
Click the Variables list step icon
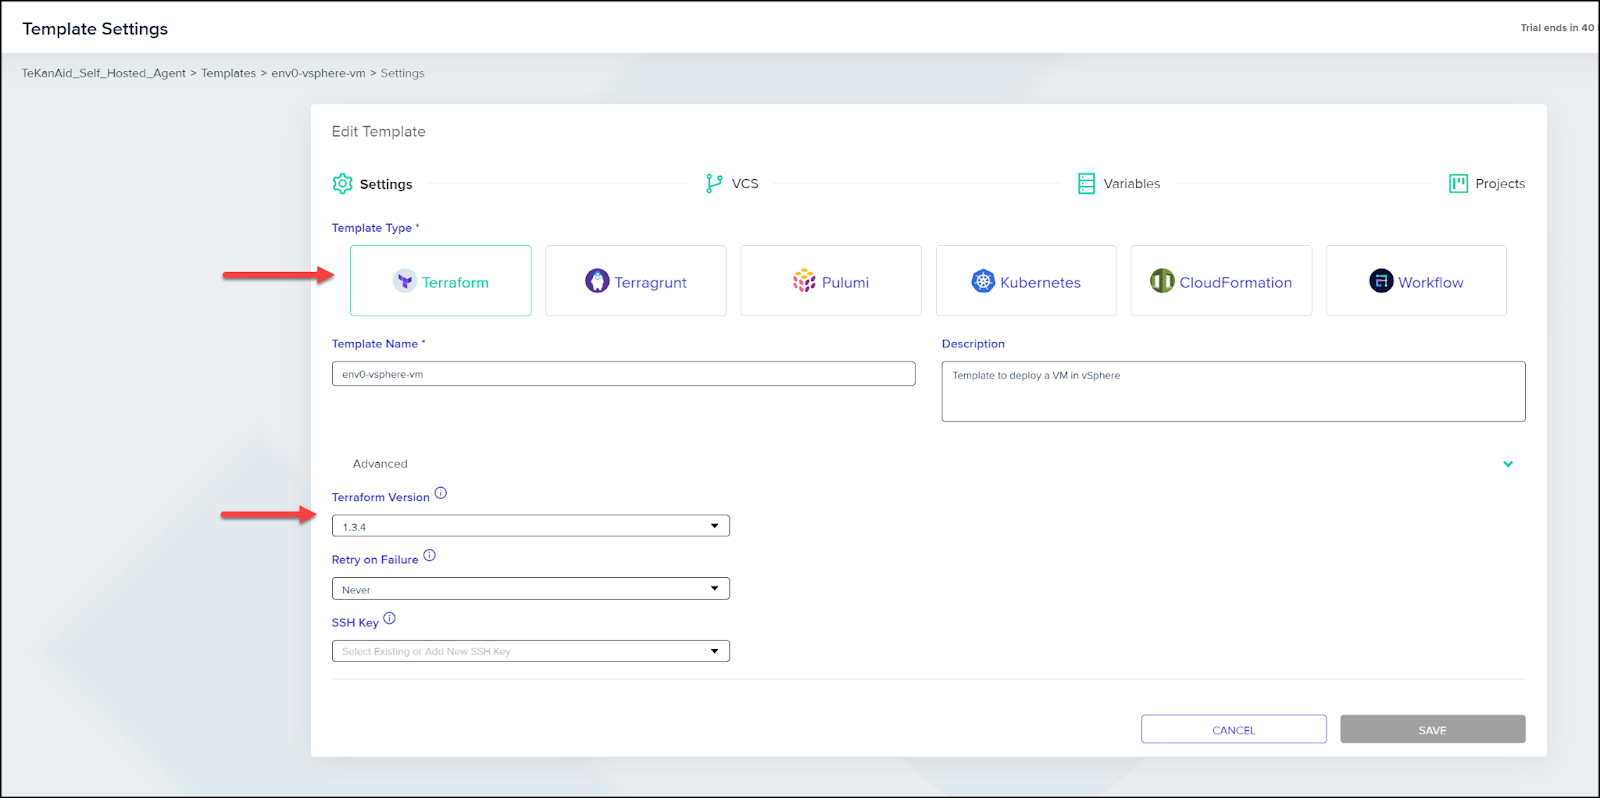point(1086,184)
